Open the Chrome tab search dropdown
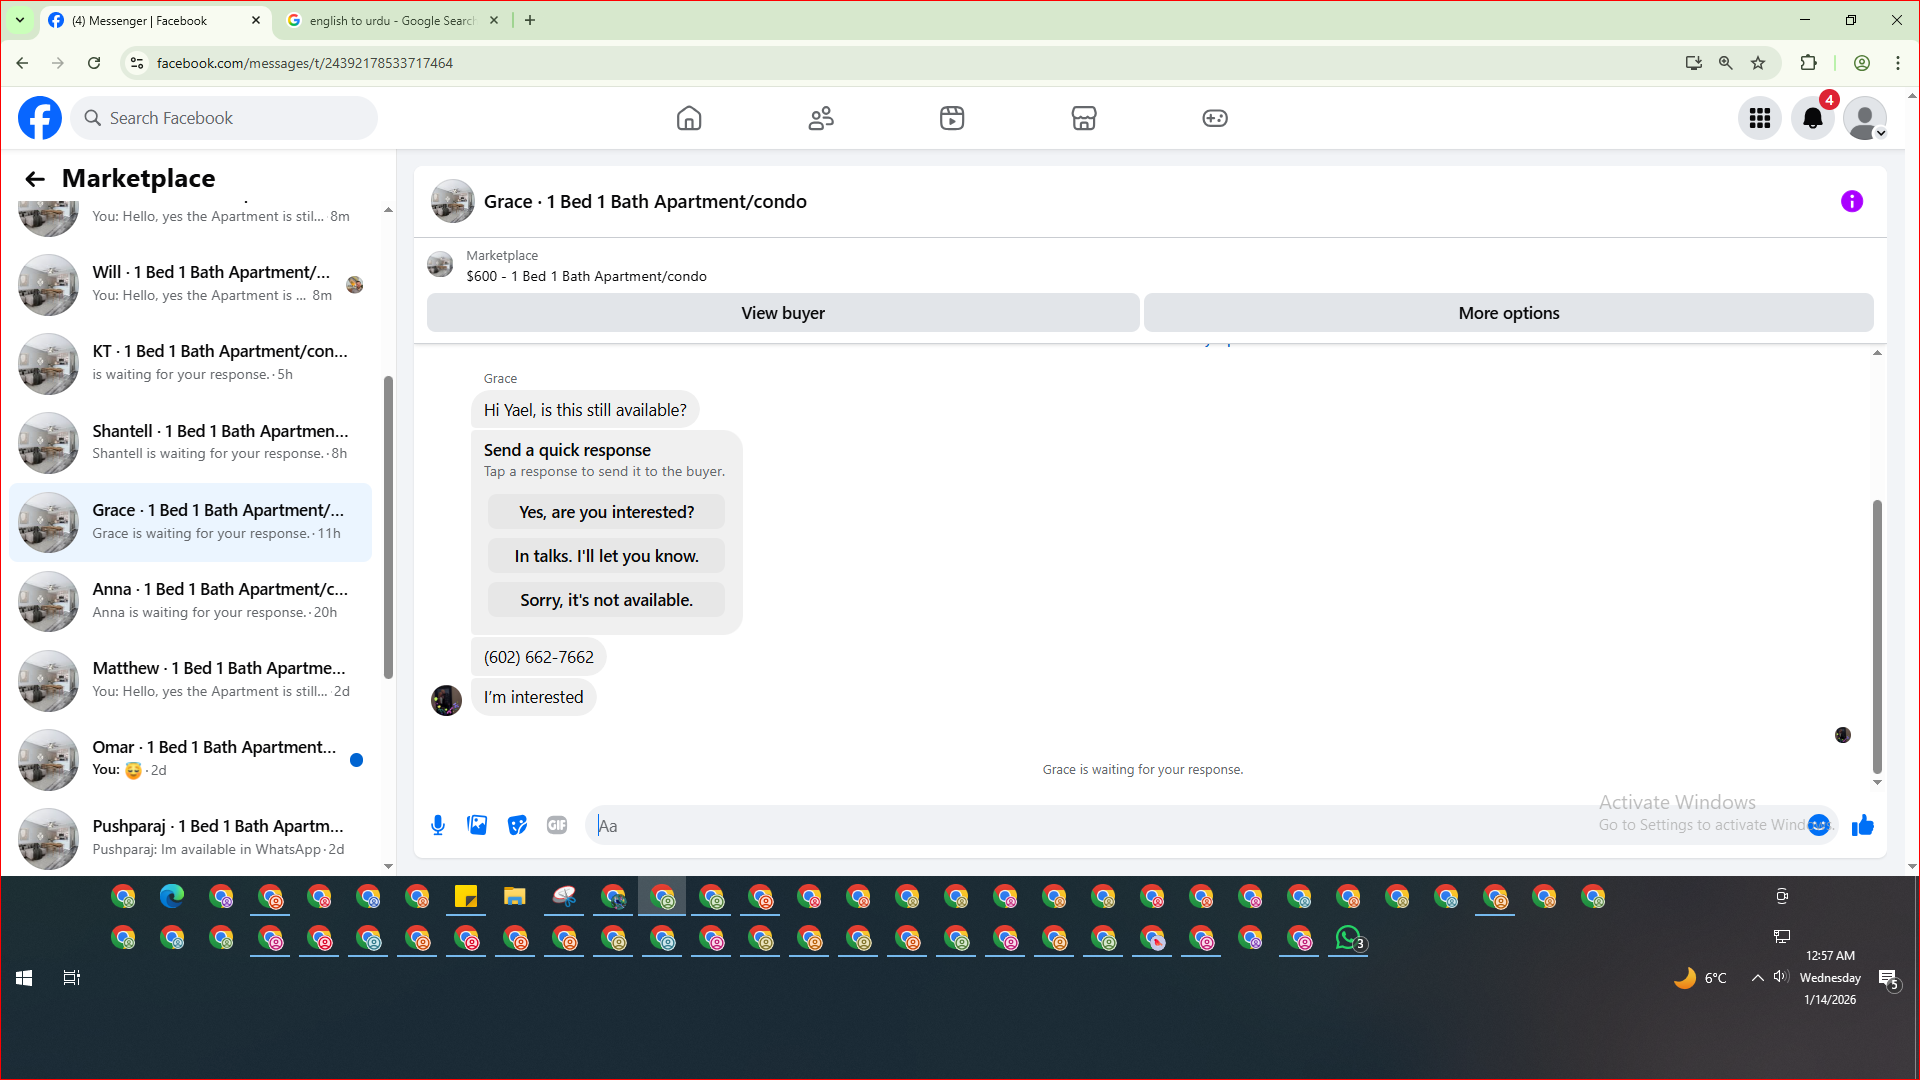Image resolution: width=1920 pixels, height=1080 pixels. point(19,20)
